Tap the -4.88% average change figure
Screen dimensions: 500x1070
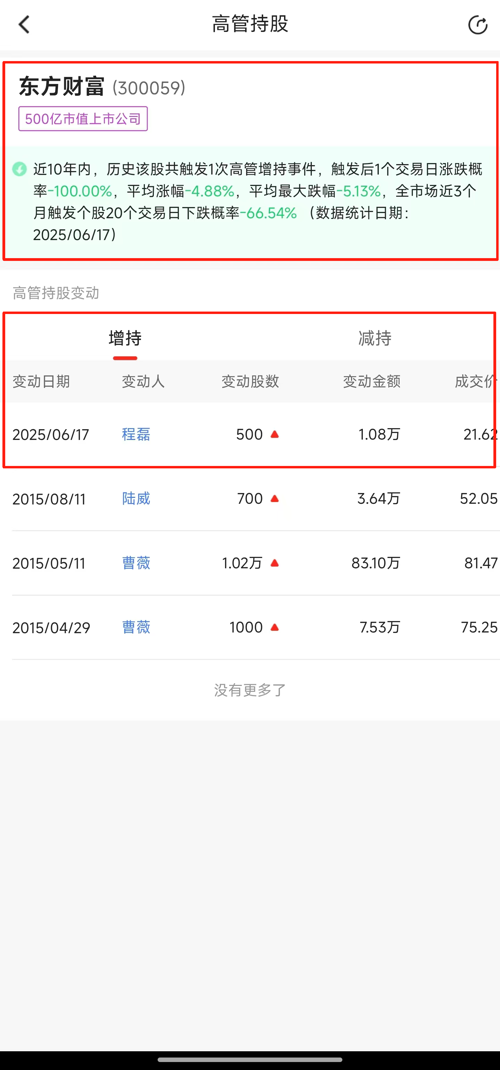click(209, 190)
